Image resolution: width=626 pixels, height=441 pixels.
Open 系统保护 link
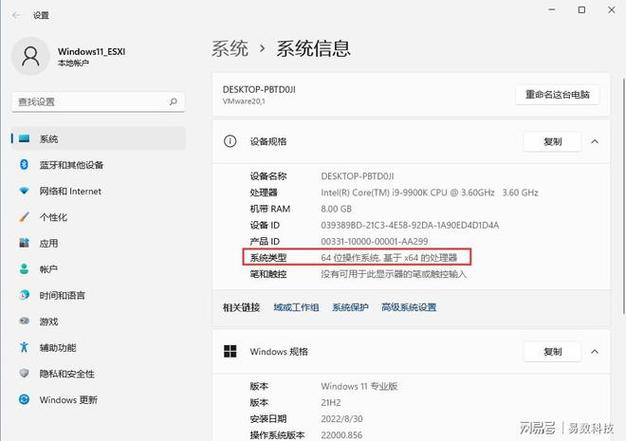(350, 307)
